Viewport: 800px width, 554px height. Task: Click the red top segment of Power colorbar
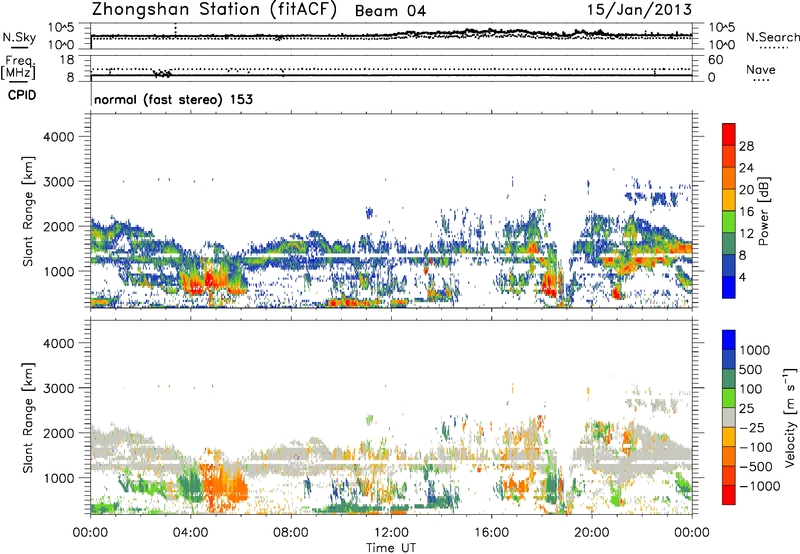[729, 134]
